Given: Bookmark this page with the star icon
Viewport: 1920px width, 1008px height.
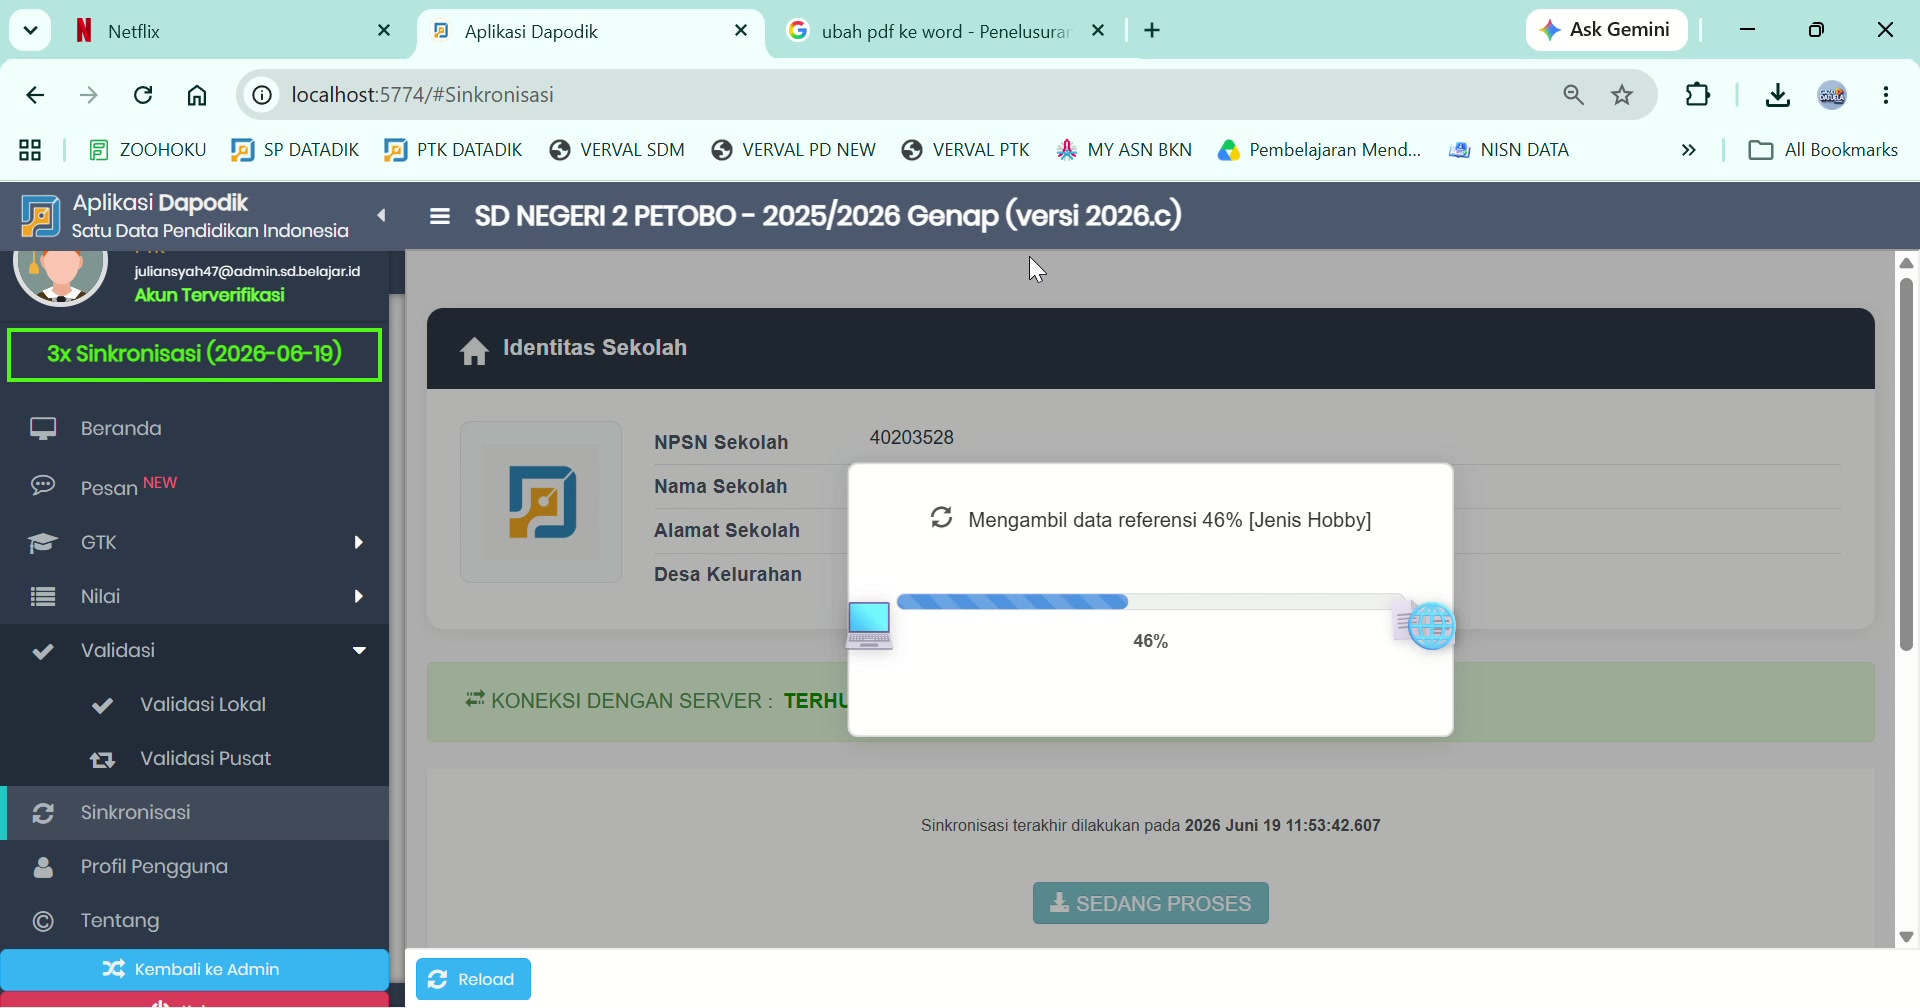Looking at the screenshot, I should click(x=1622, y=95).
